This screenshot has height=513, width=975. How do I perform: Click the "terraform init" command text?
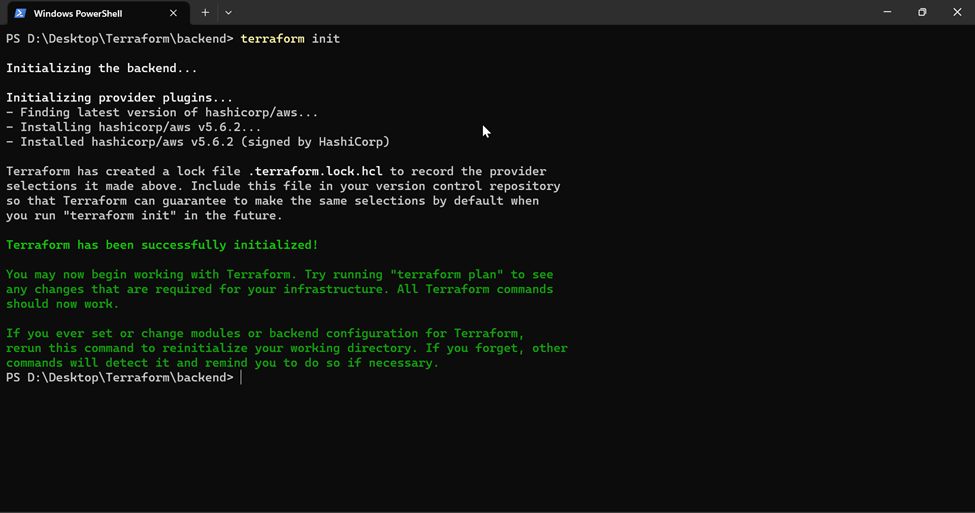pyautogui.click(x=290, y=39)
